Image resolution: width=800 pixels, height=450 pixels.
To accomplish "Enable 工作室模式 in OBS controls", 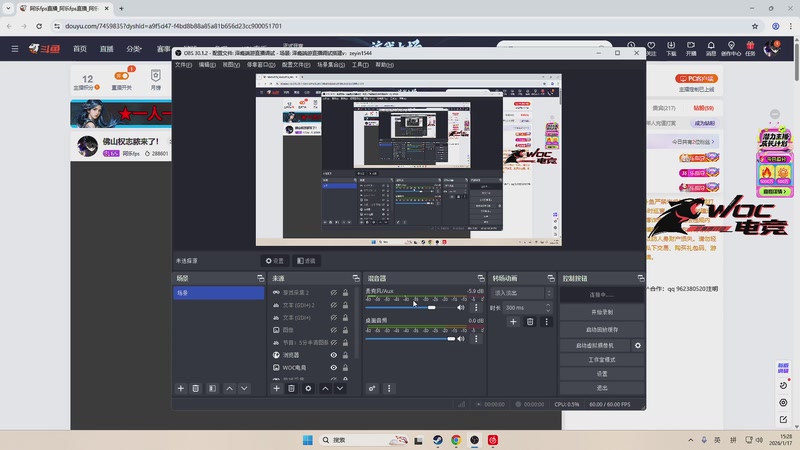I will click(x=602, y=360).
